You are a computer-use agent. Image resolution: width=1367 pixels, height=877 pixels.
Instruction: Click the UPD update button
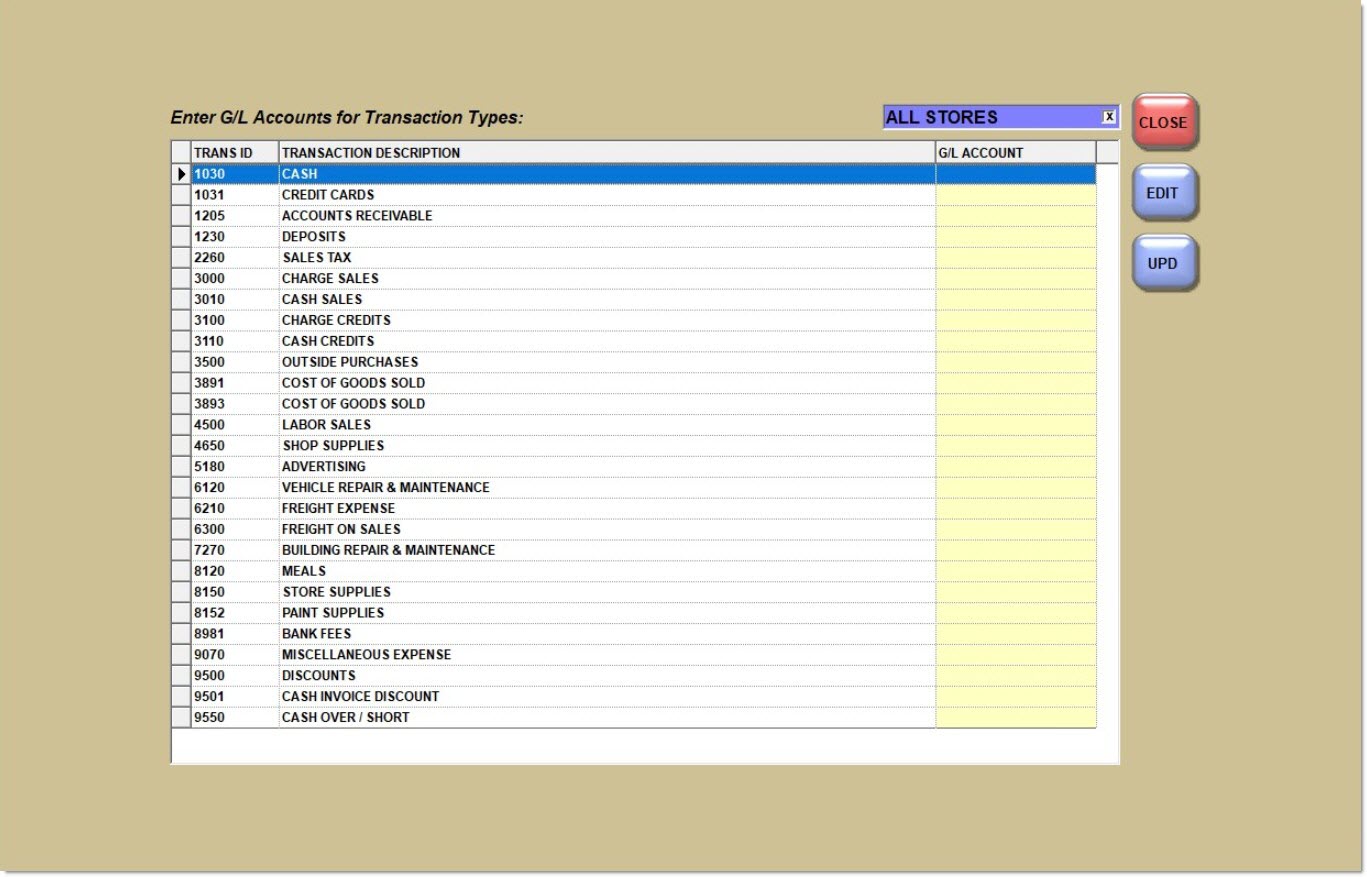(1164, 264)
